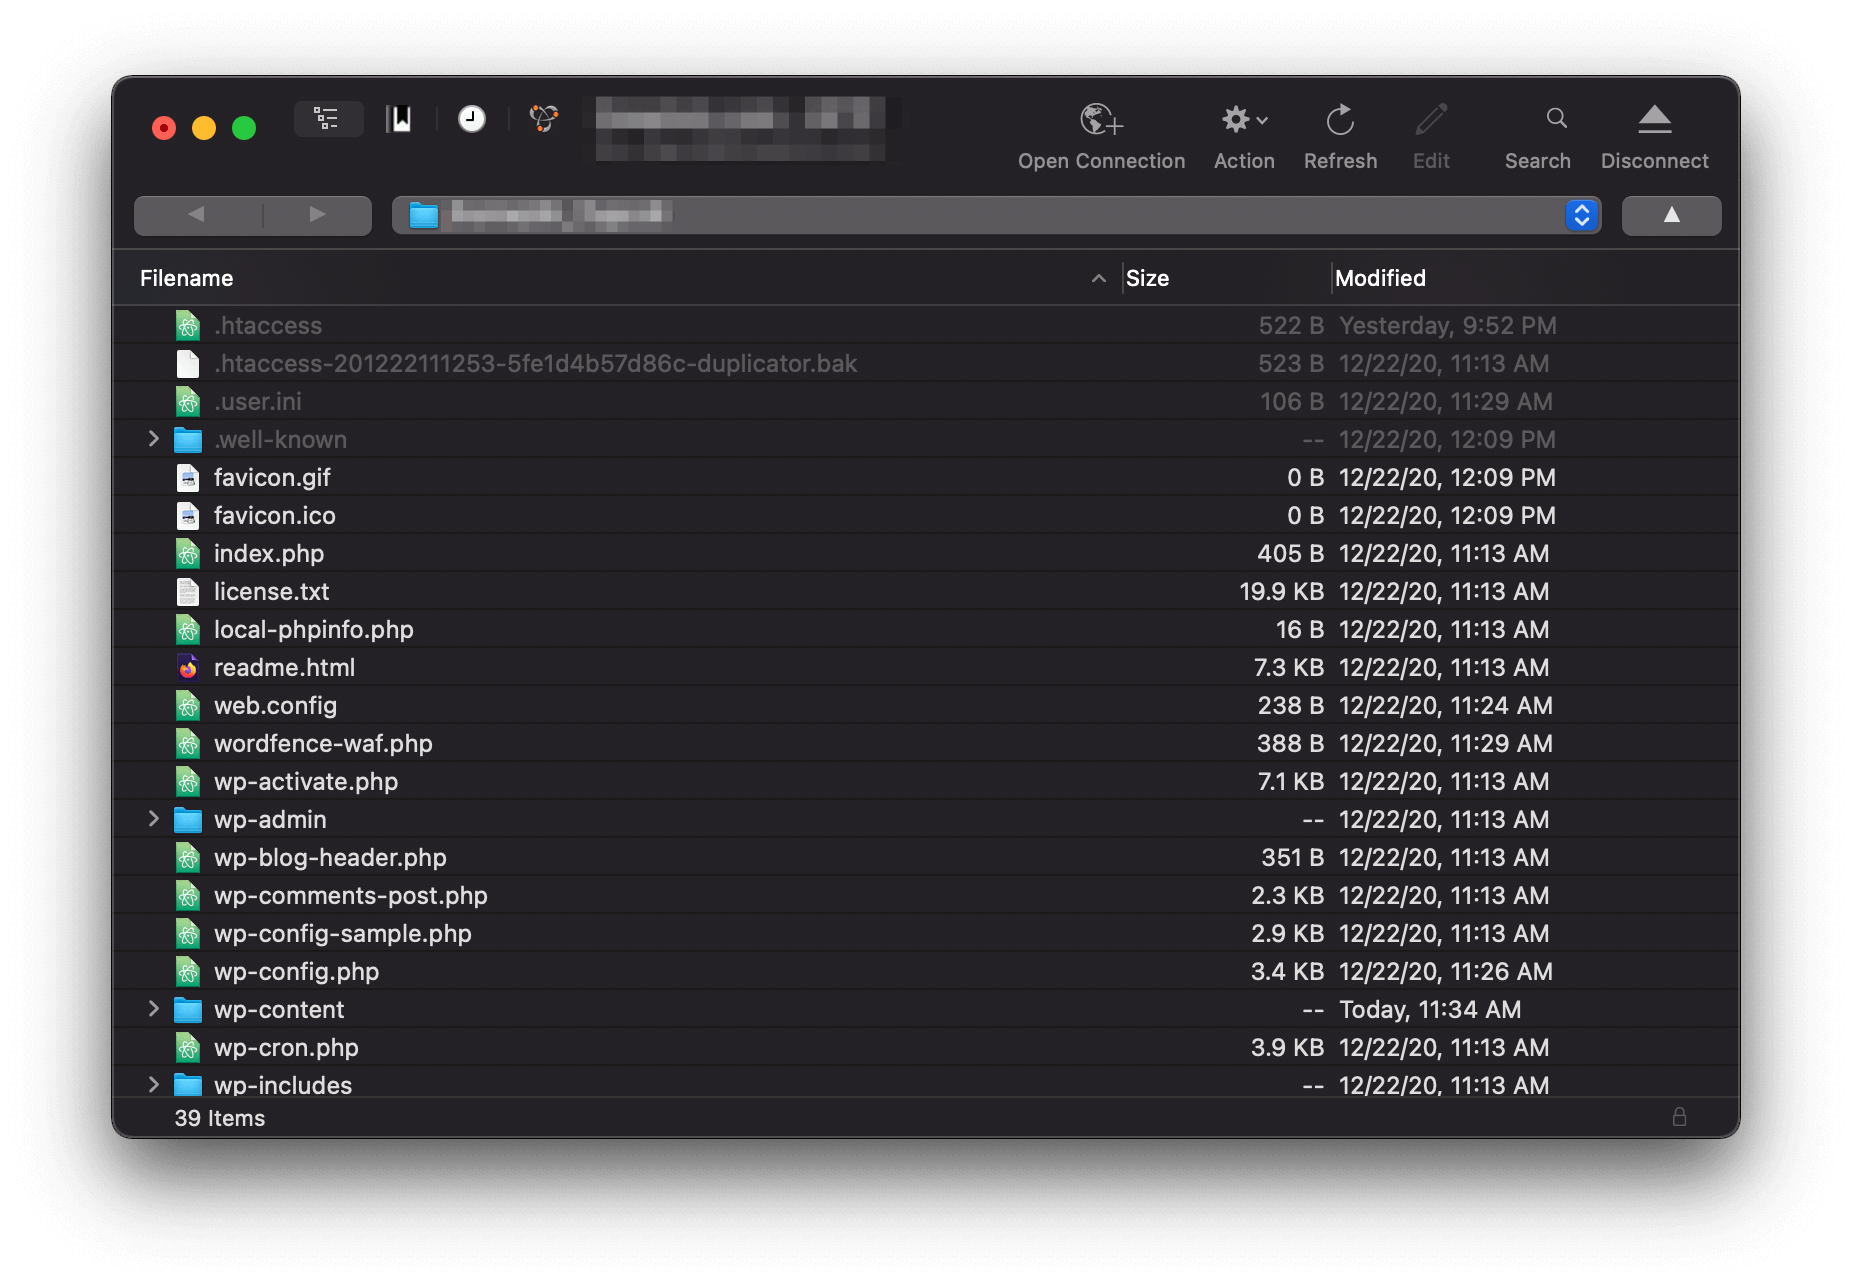
Task: Expand the wp-content folder
Action: pos(153,1009)
